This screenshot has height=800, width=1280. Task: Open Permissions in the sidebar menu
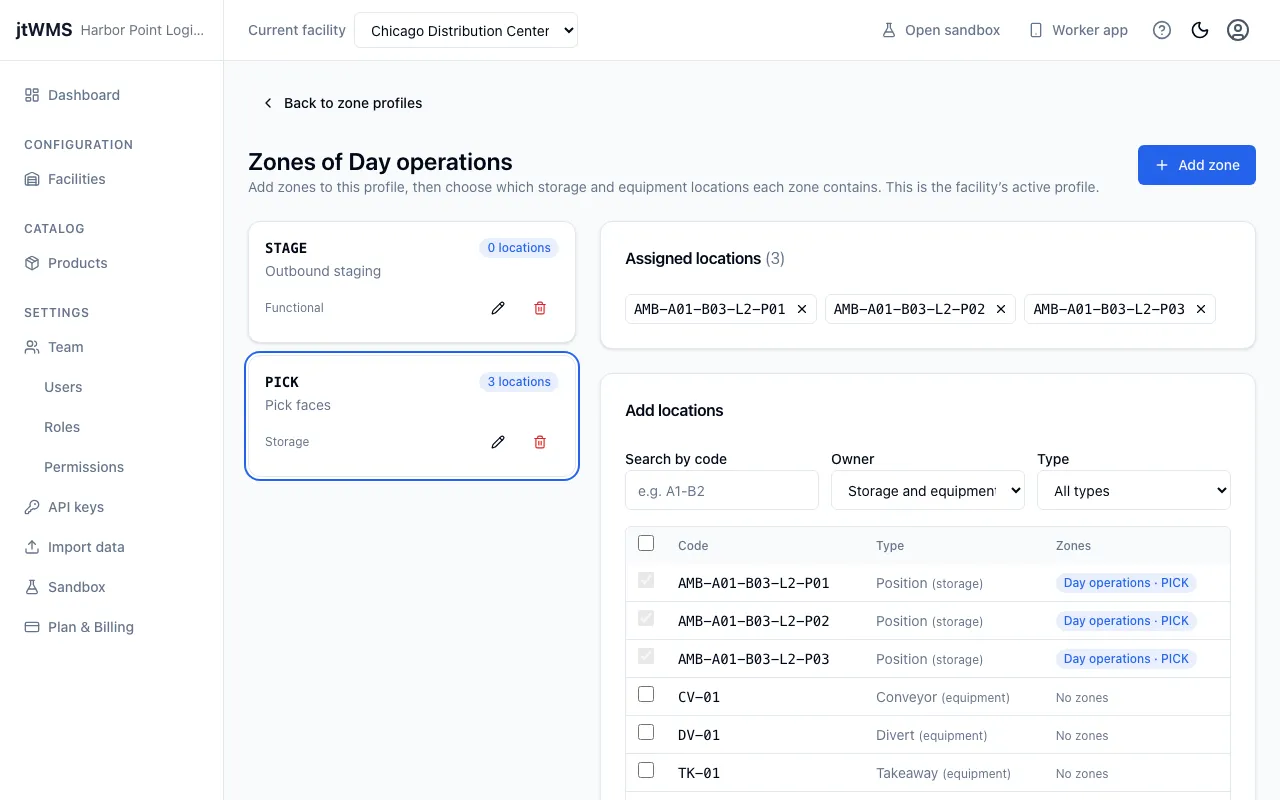[x=84, y=467]
